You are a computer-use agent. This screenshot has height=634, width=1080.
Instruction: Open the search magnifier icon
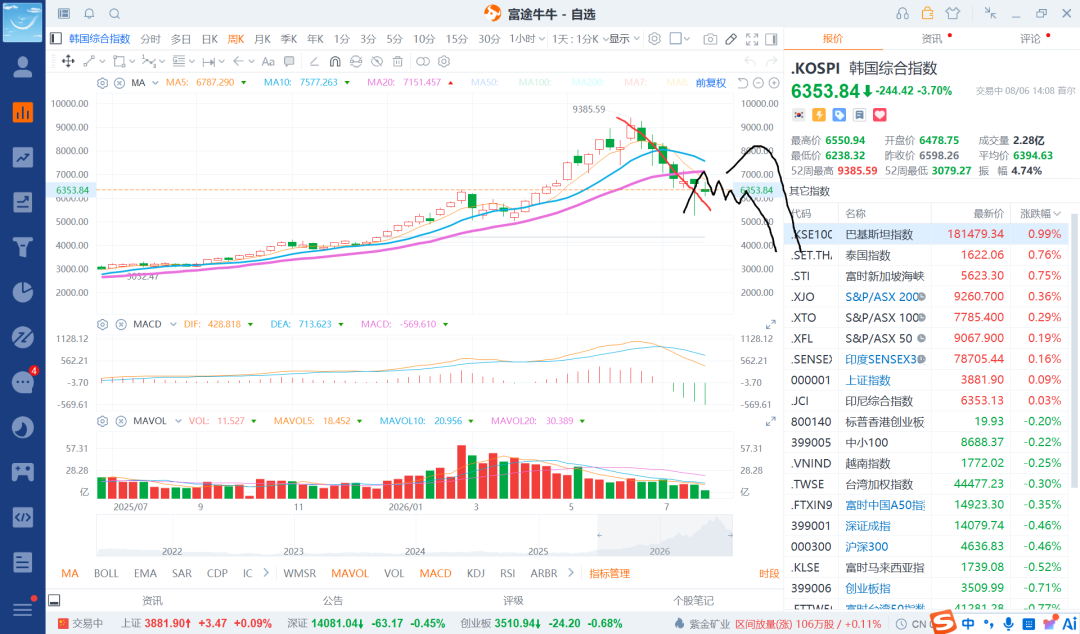115,13
